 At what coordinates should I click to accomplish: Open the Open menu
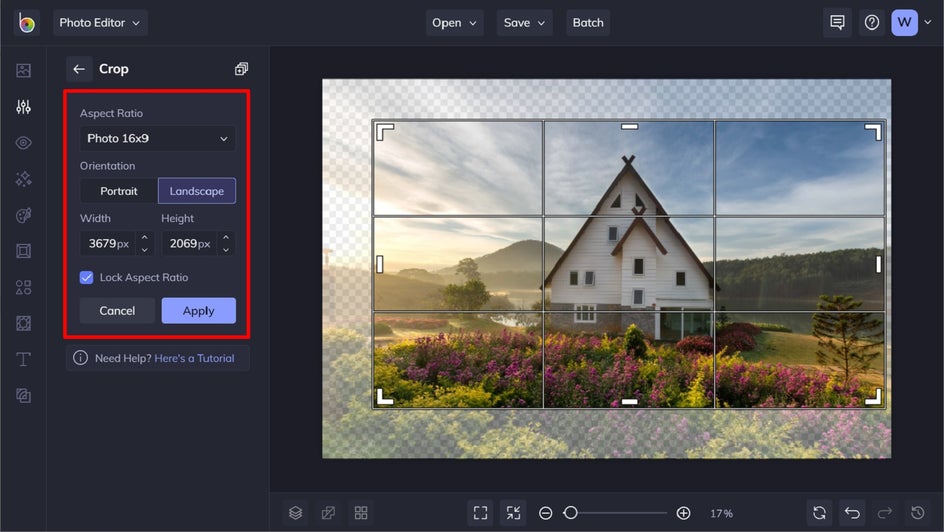tap(455, 23)
